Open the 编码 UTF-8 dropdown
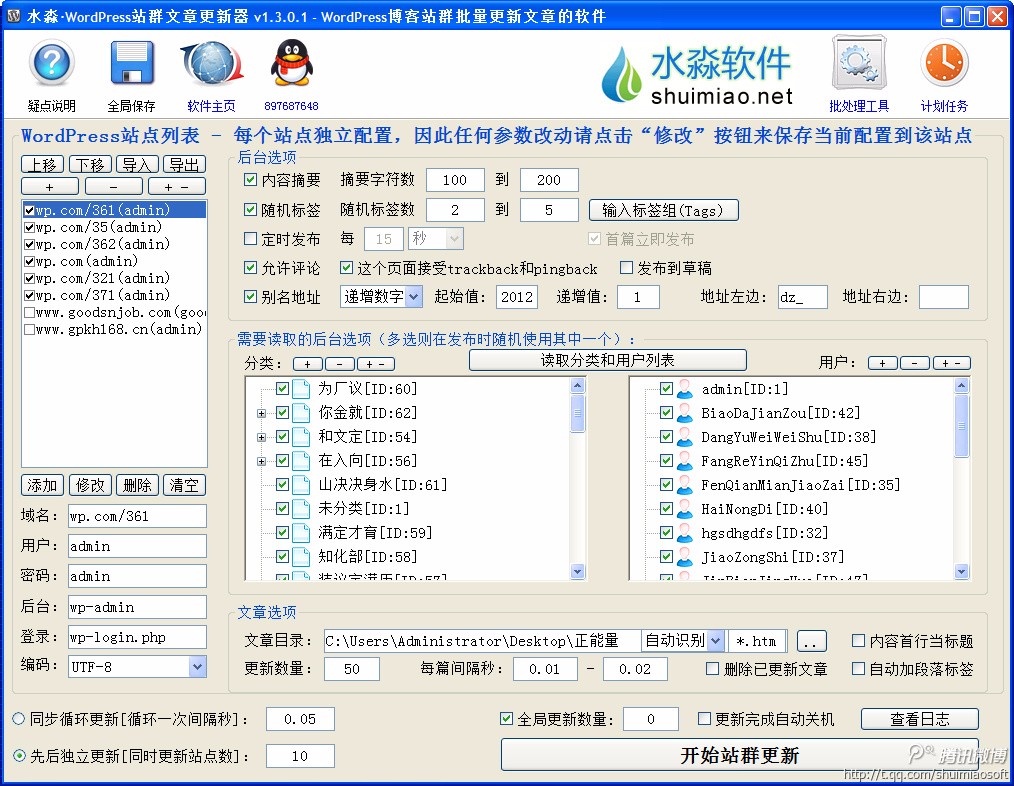 pos(197,667)
